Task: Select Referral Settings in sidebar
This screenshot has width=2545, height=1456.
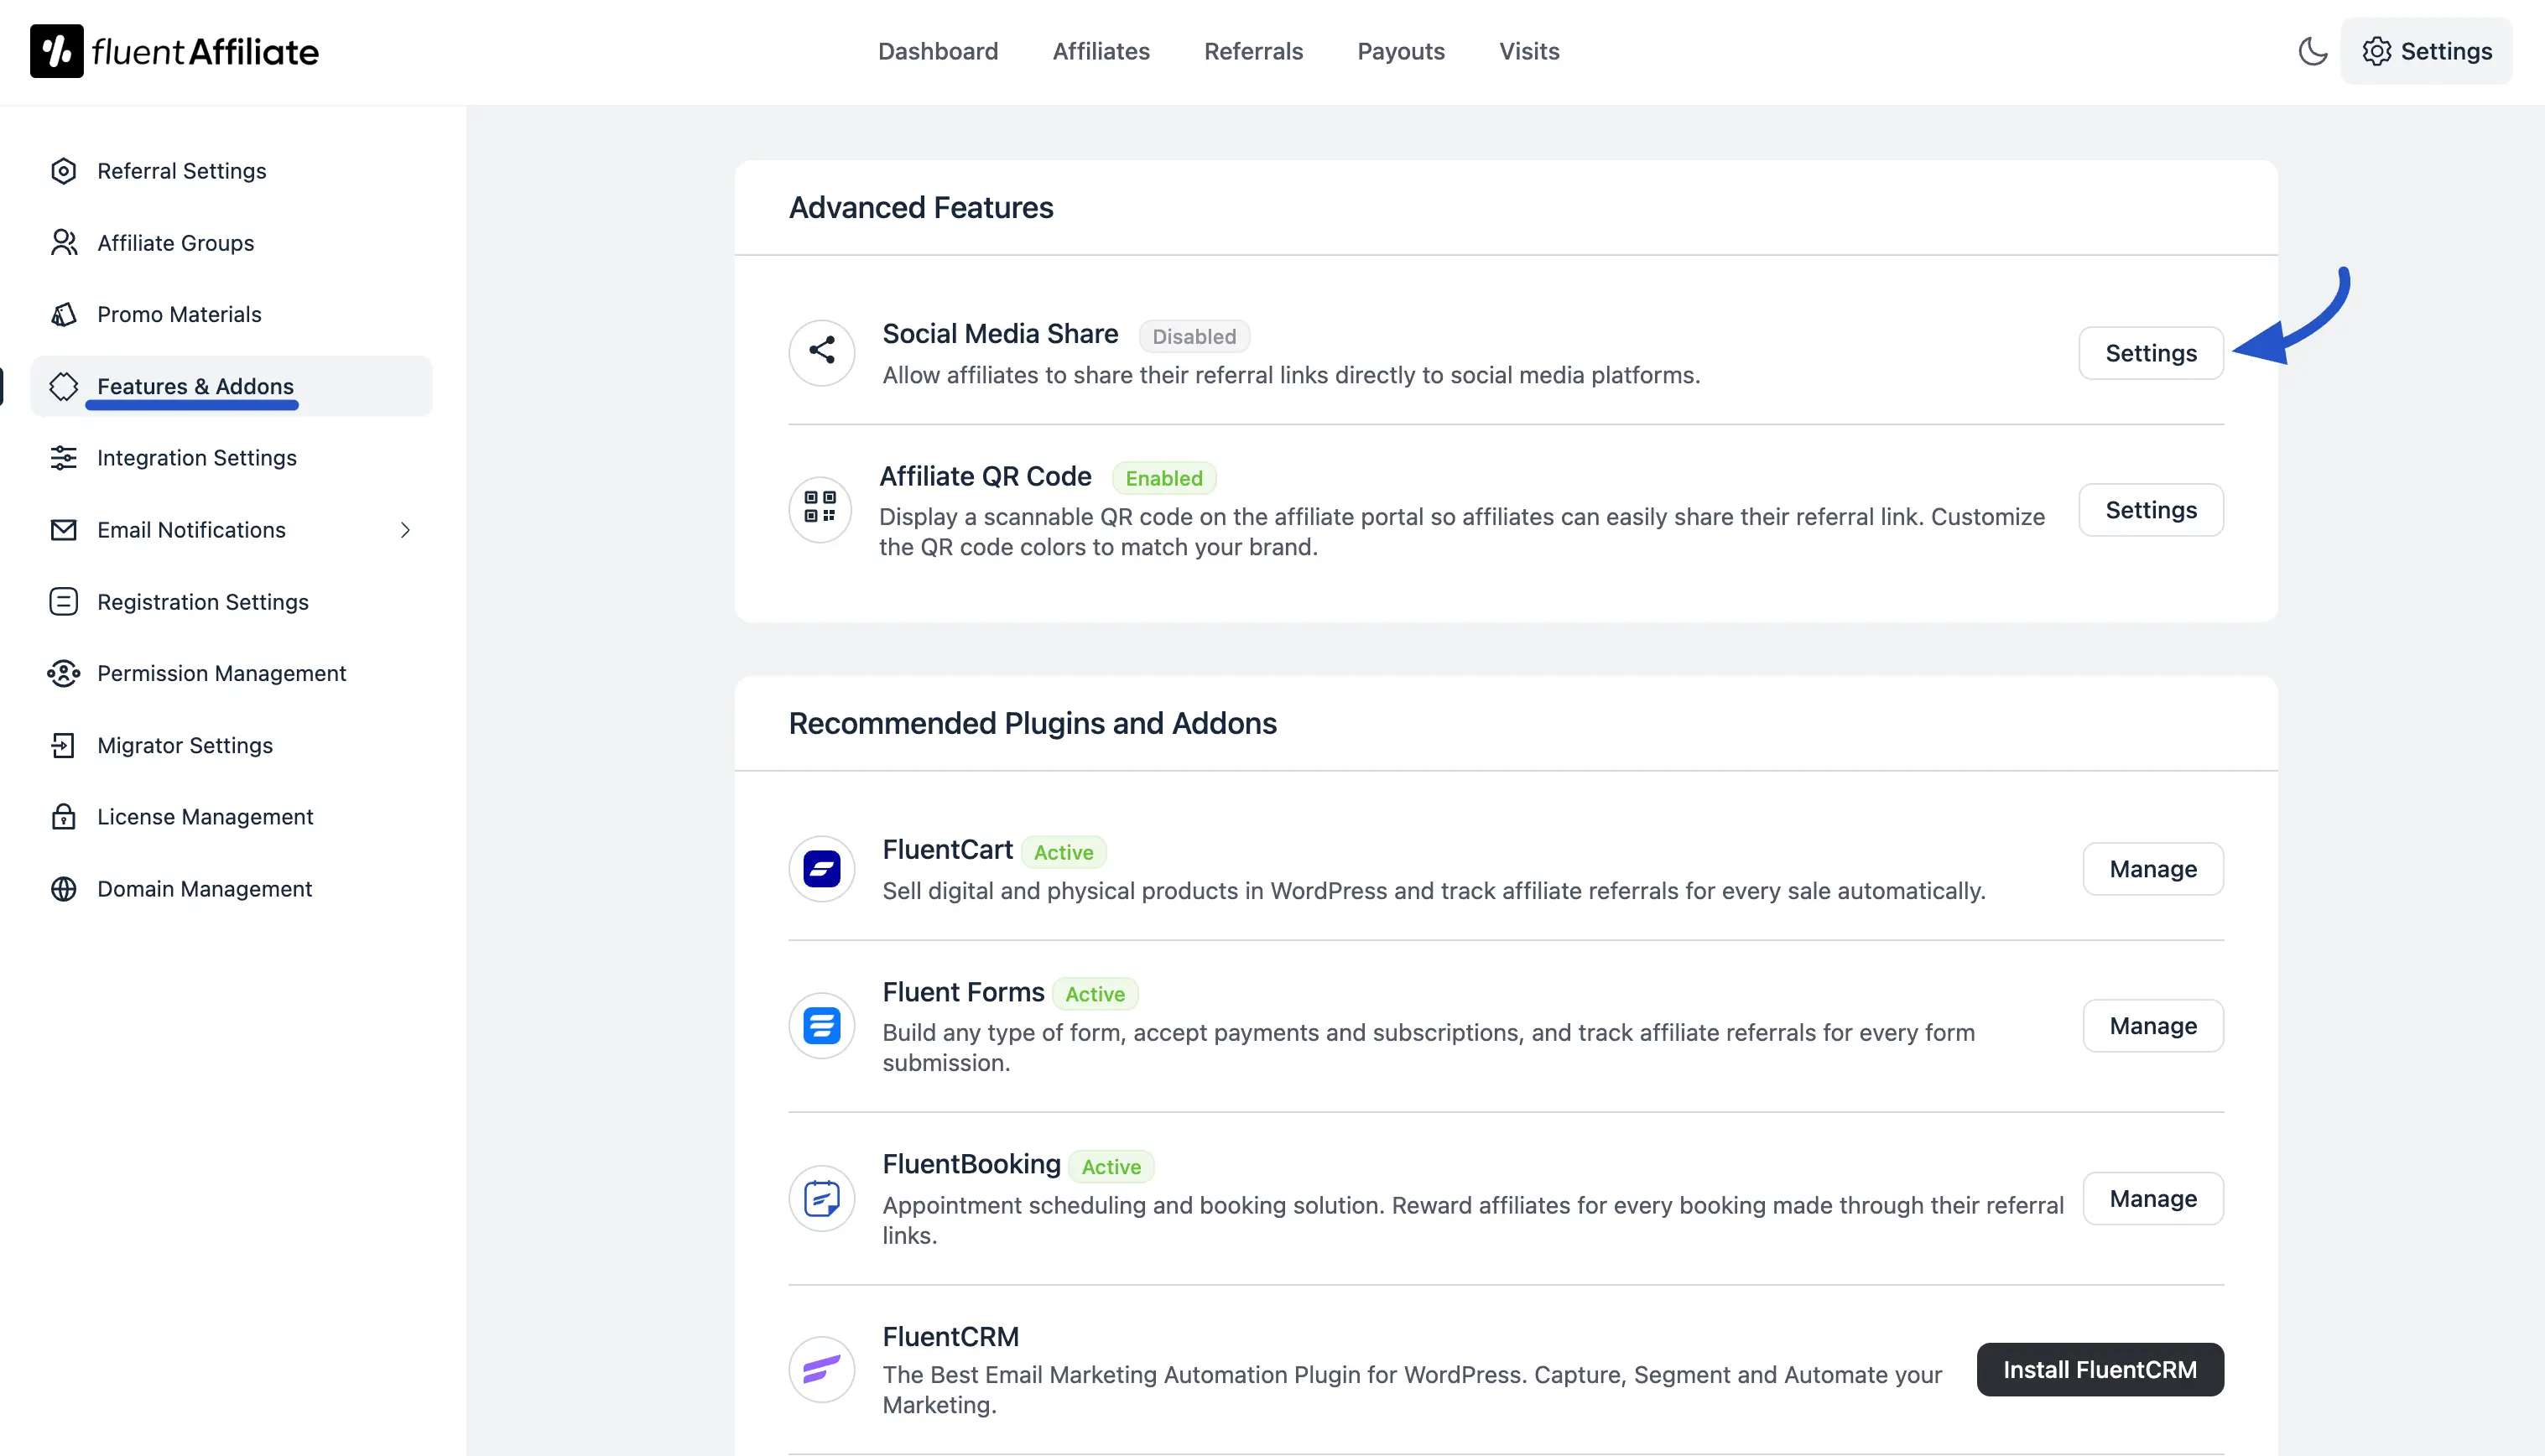Action: 181,171
